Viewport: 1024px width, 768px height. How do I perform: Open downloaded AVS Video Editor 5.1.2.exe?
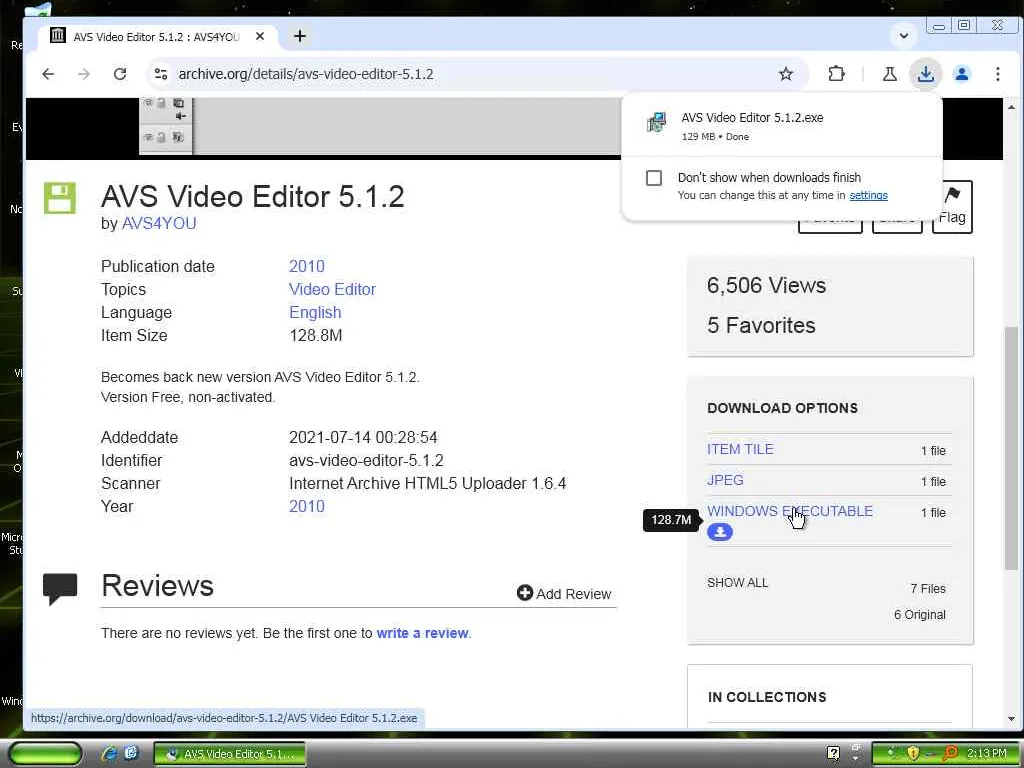pos(752,118)
